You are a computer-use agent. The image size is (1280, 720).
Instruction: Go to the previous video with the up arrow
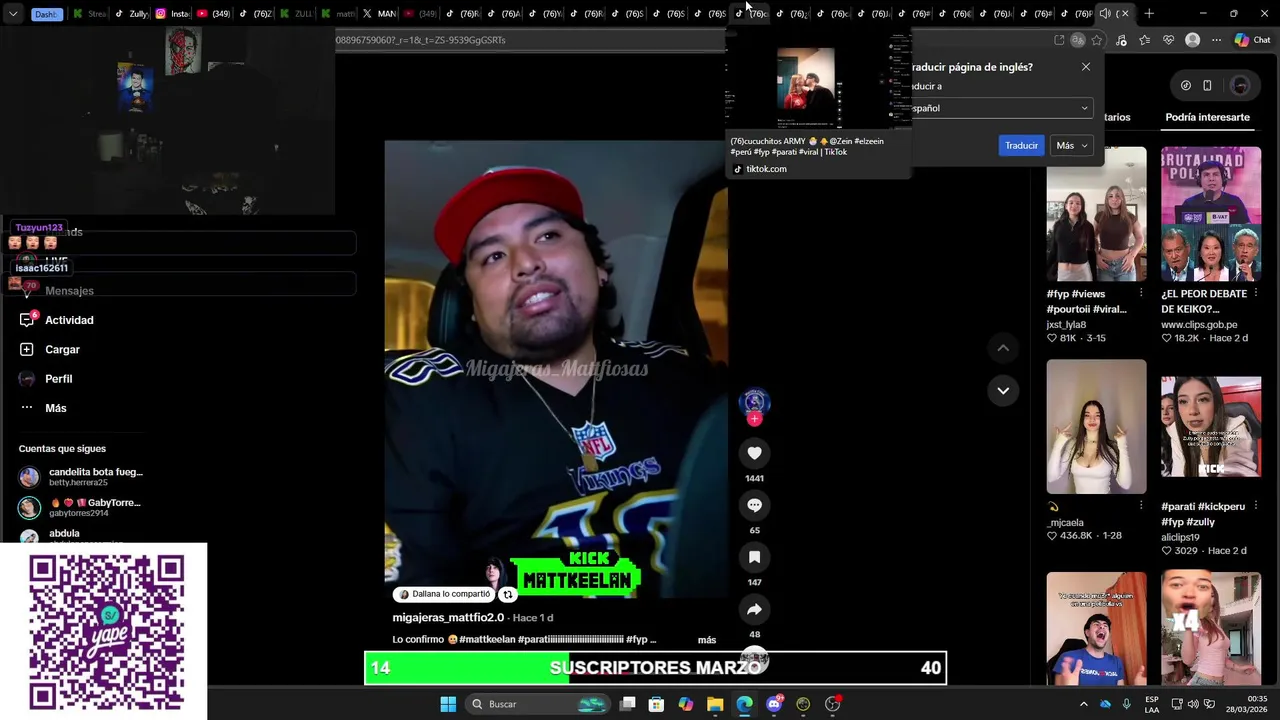tap(1003, 348)
